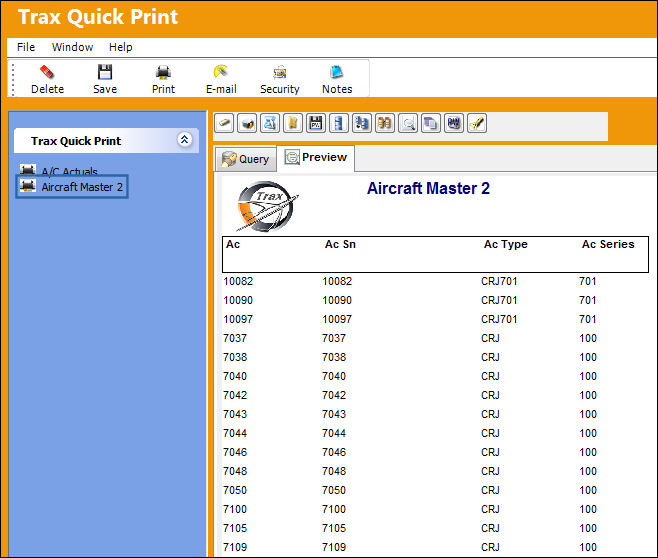Click the overlapping purple pages icon
The image size is (658, 558).
pos(431,123)
